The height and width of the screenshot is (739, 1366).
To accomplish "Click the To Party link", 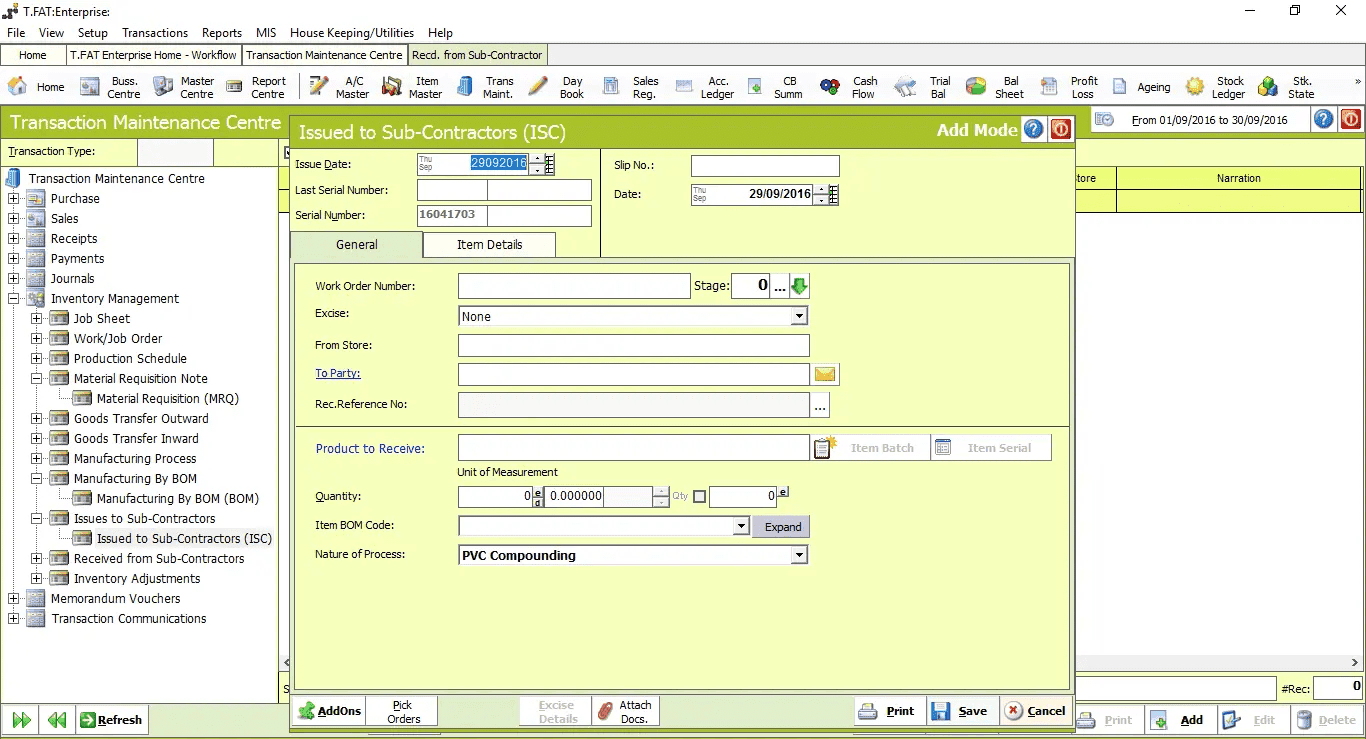I will tap(337, 373).
